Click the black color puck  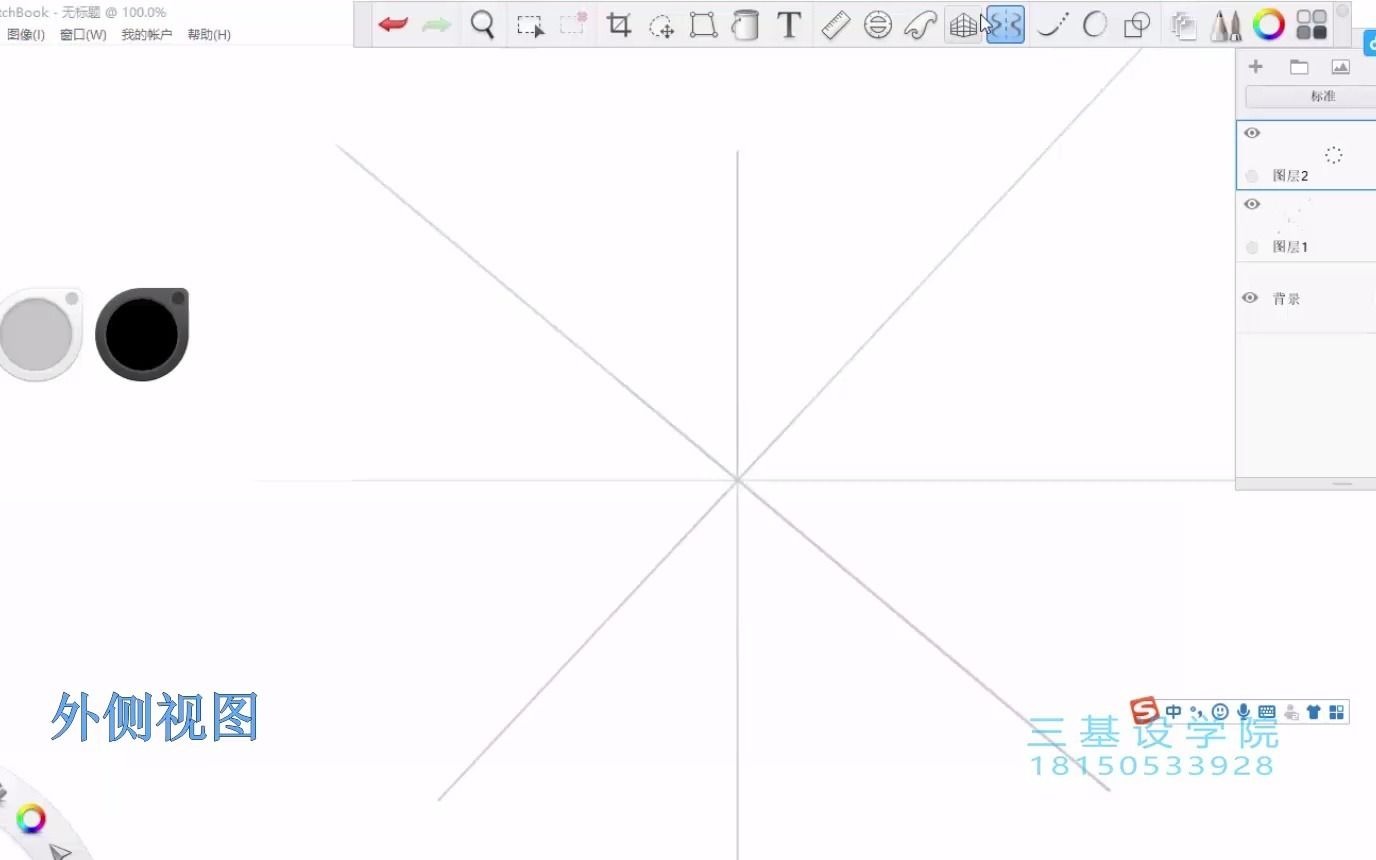coord(142,334)
